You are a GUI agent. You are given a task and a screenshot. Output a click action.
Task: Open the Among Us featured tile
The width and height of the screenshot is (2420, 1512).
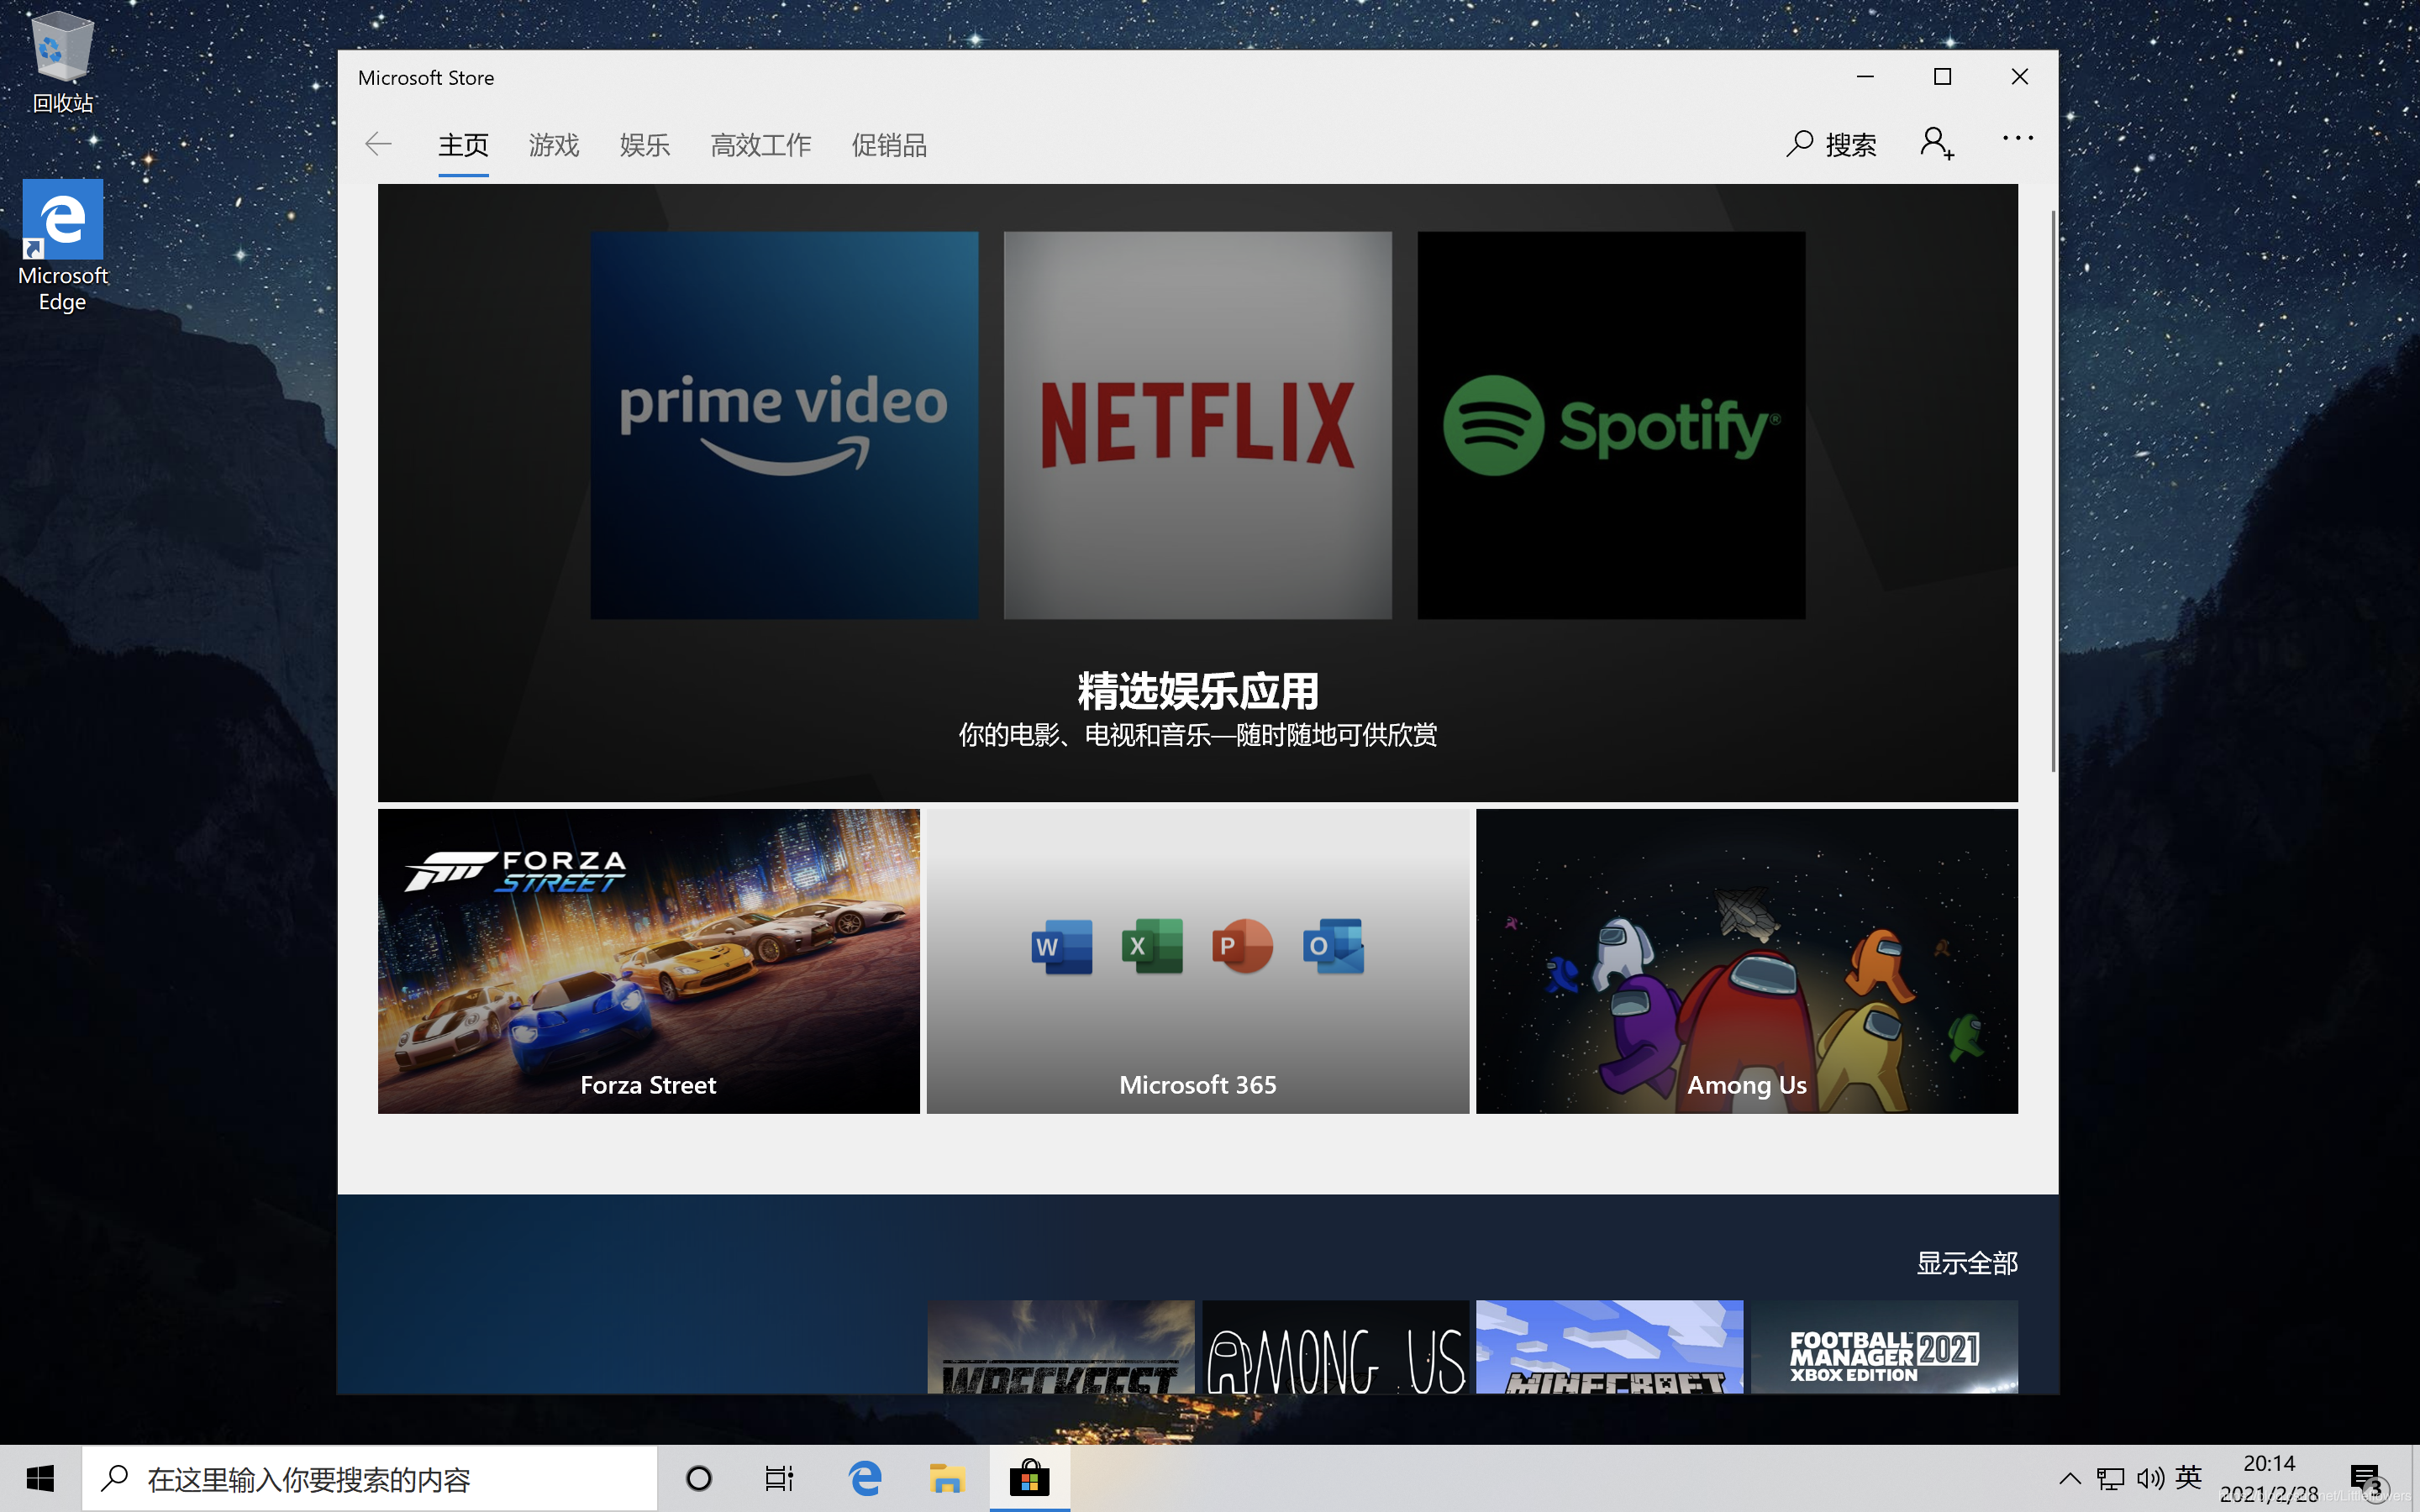pyautogui.click(x=1747, y=961)
